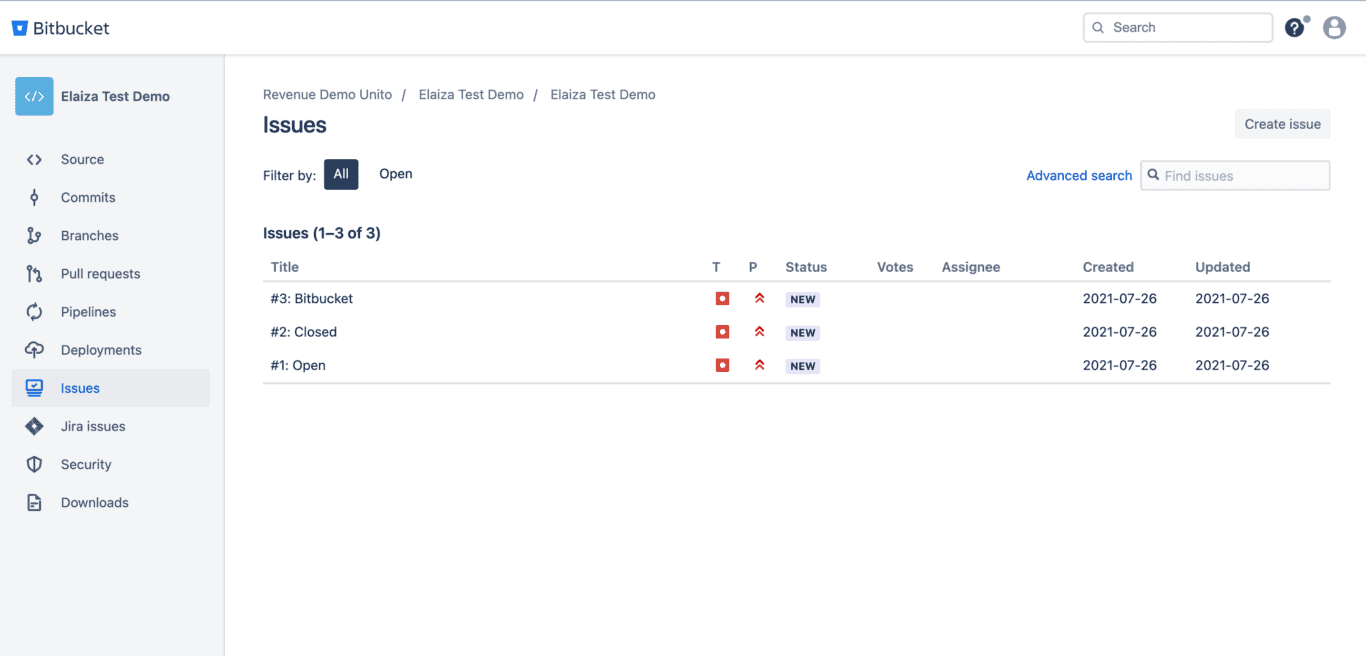This screenshot has height=656, width=1366.
Task: Click the priority arrows icon for #3: Bitbucket
Action: click(x=759, y=298)
